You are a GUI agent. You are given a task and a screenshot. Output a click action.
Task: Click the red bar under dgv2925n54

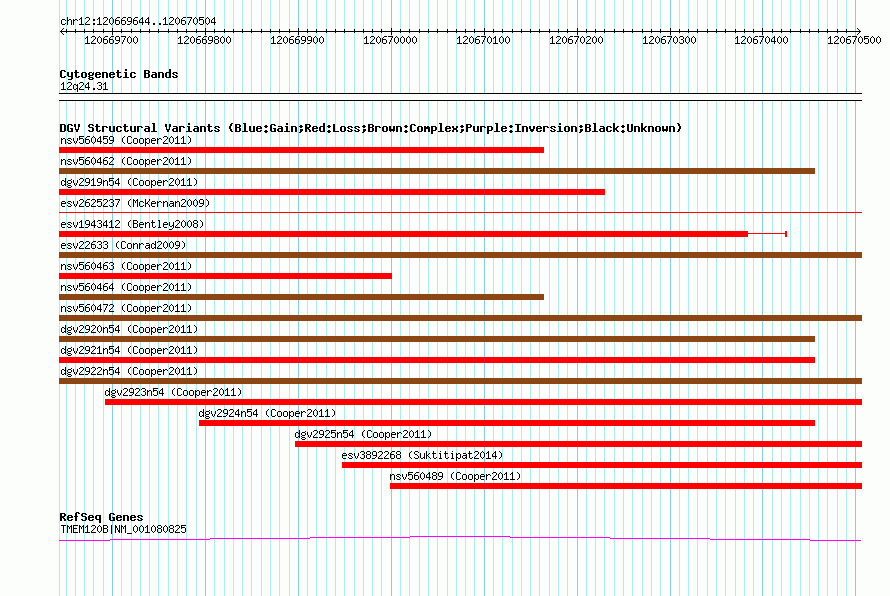point(578,444)
